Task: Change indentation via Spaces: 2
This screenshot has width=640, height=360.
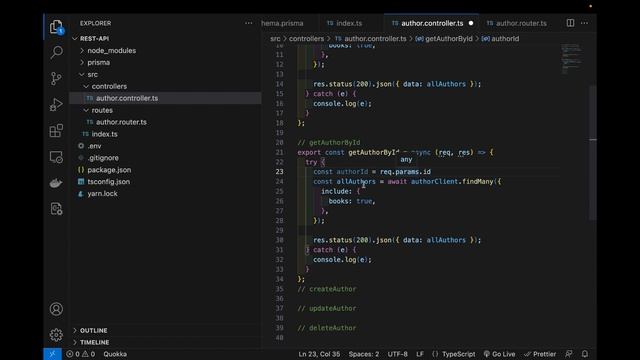Action: (x=363, y=354)
